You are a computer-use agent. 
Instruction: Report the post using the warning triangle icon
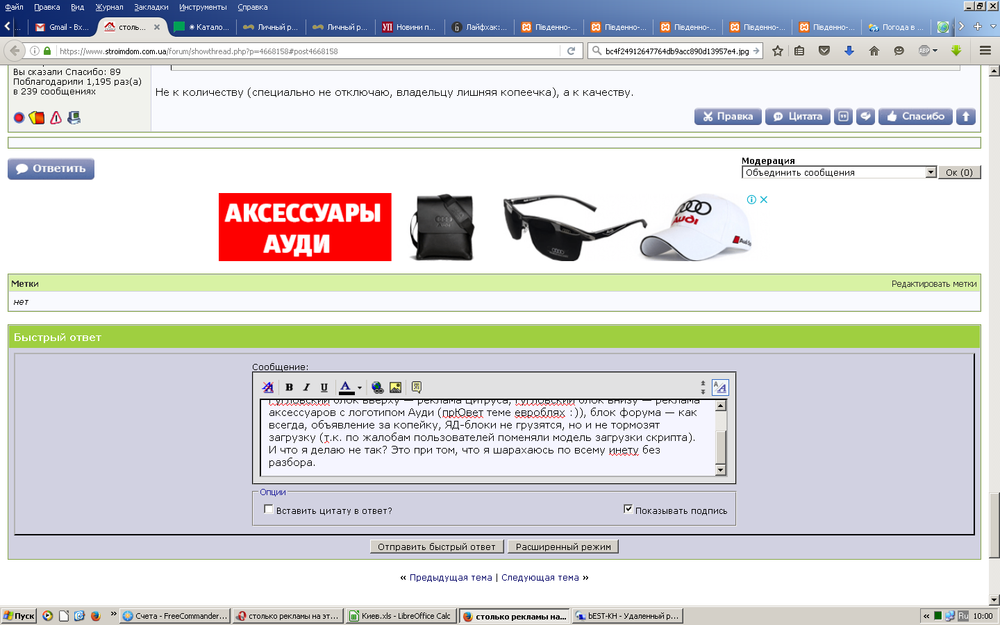click(55, 117)
